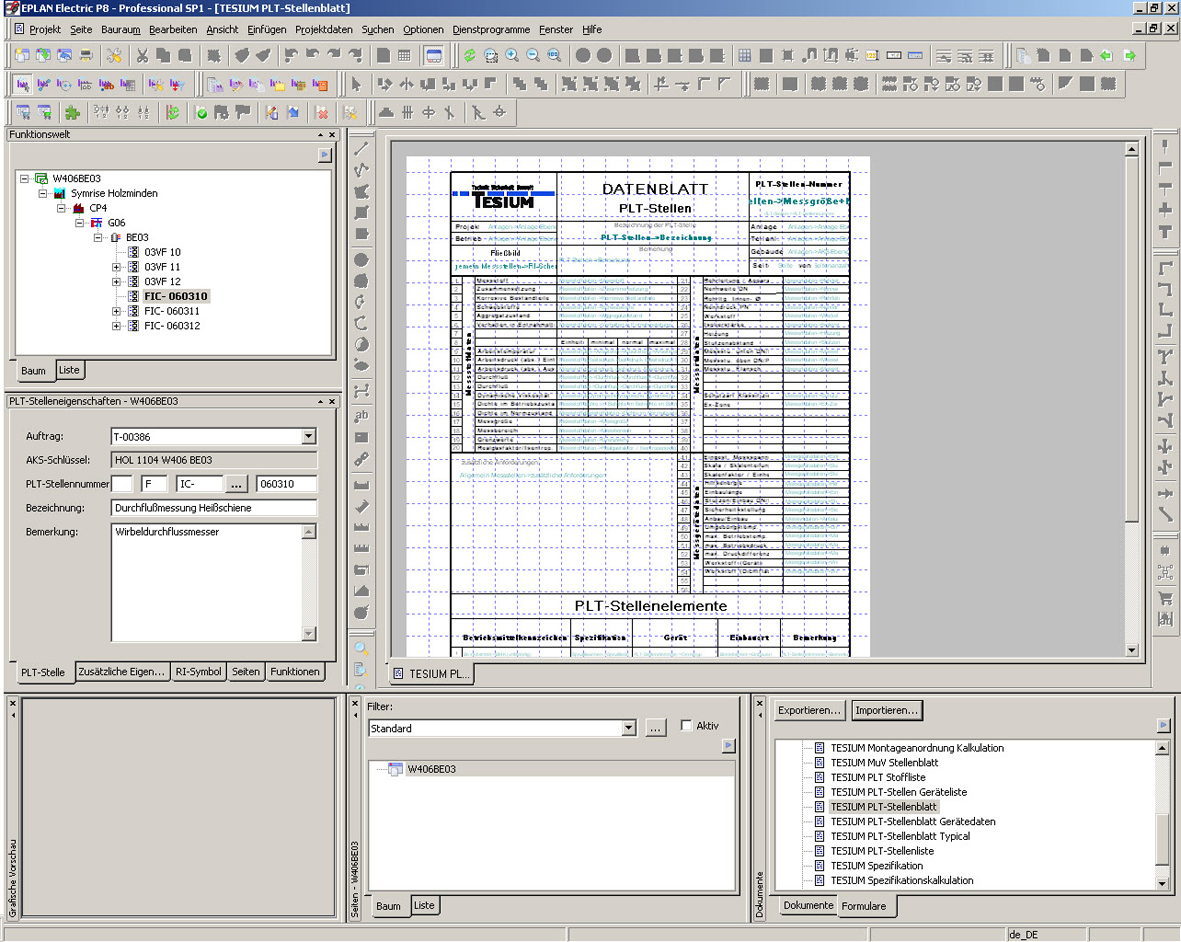The image size is (1181, 942).
Task: Click the '...' button next to Filter dropdown
Action: (x=656, y=728)
